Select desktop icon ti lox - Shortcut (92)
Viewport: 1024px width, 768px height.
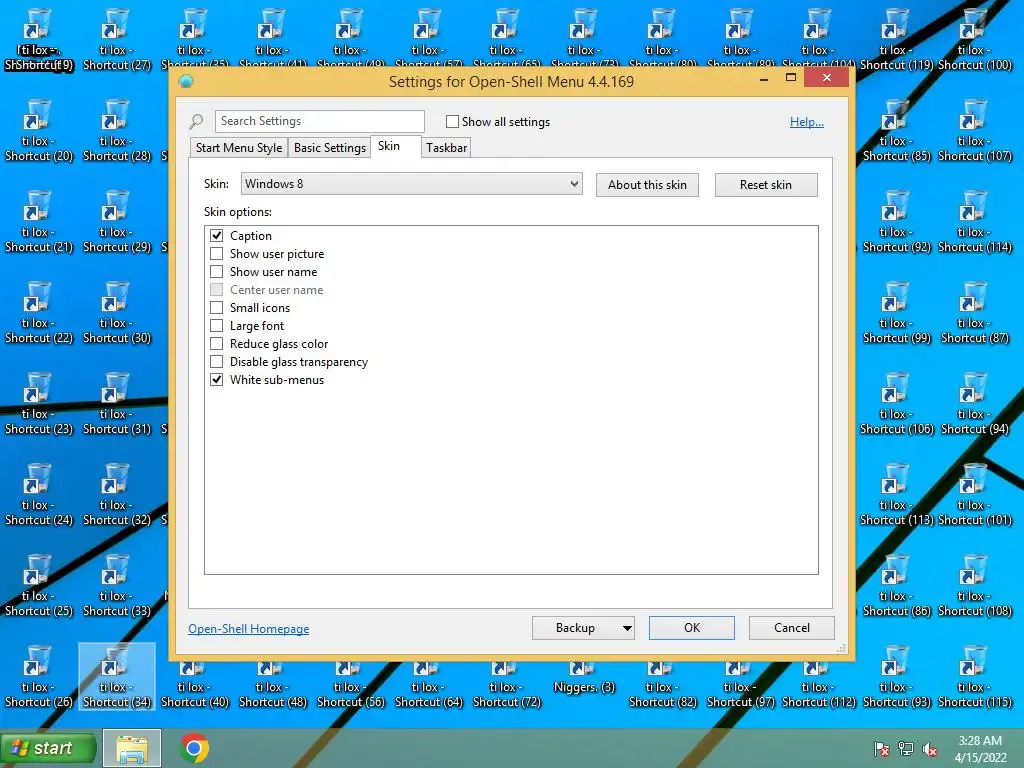[896, 221]
